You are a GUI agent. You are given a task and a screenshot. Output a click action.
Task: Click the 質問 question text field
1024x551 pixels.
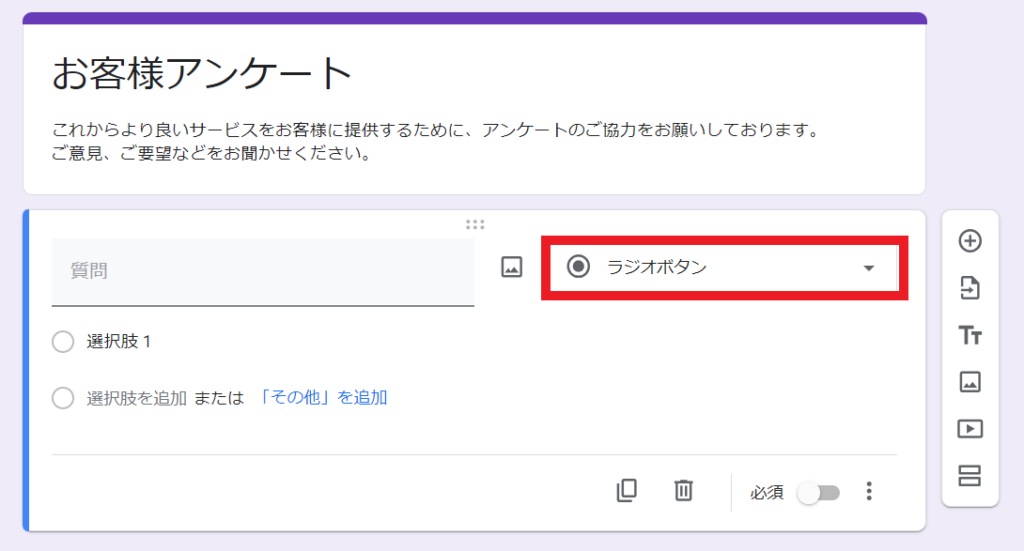click(x=263, y=272)
